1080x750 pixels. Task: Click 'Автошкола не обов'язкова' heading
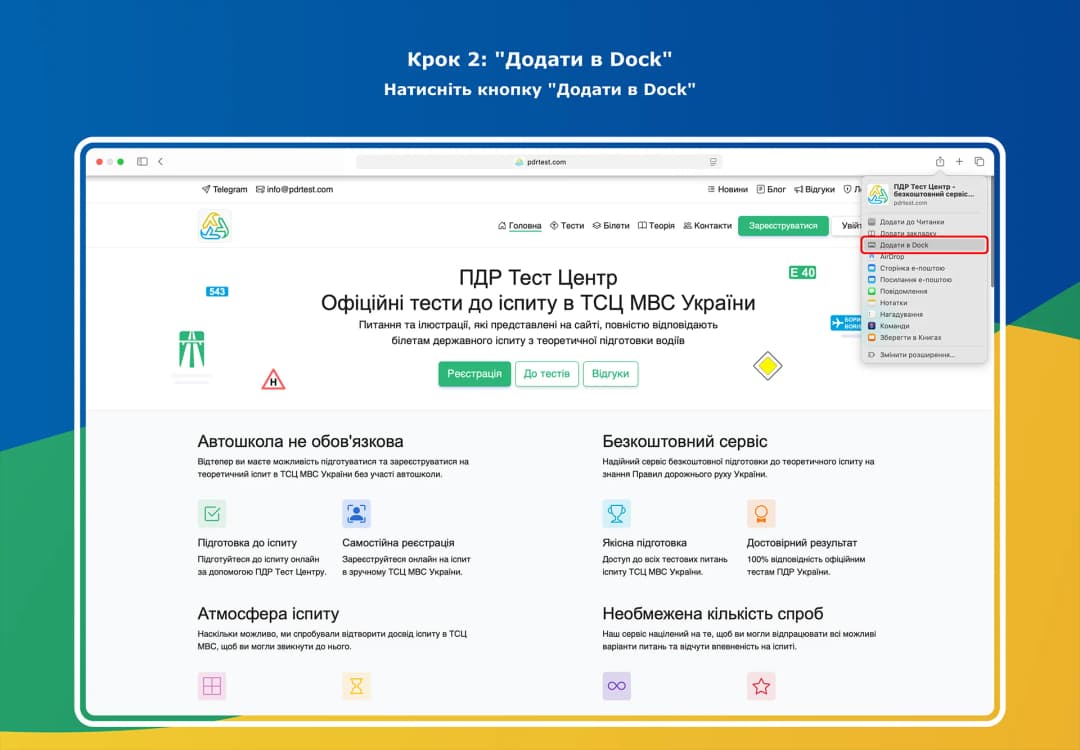(x=300, y=441)
